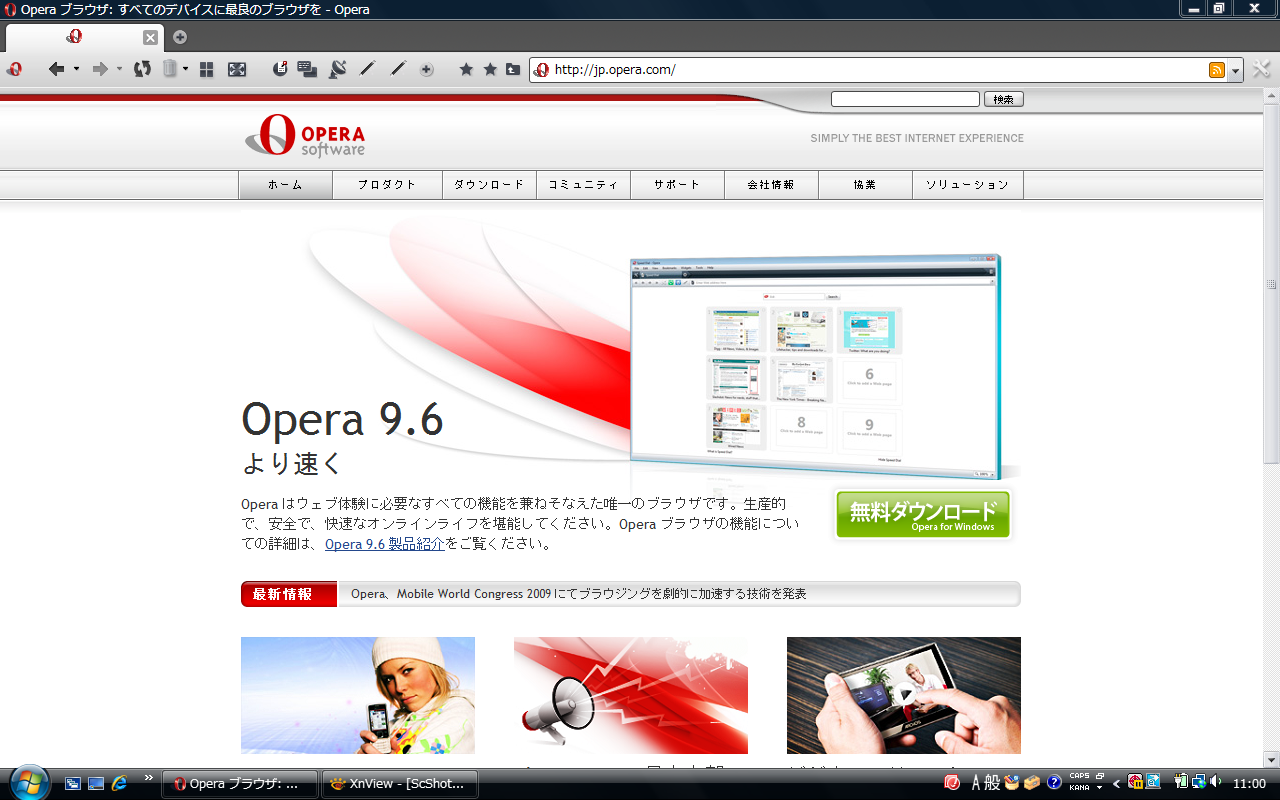This screenshot has height=800, width=1280.
Task: Expand the back button history dropdown
Action: (x=76, y=70)
